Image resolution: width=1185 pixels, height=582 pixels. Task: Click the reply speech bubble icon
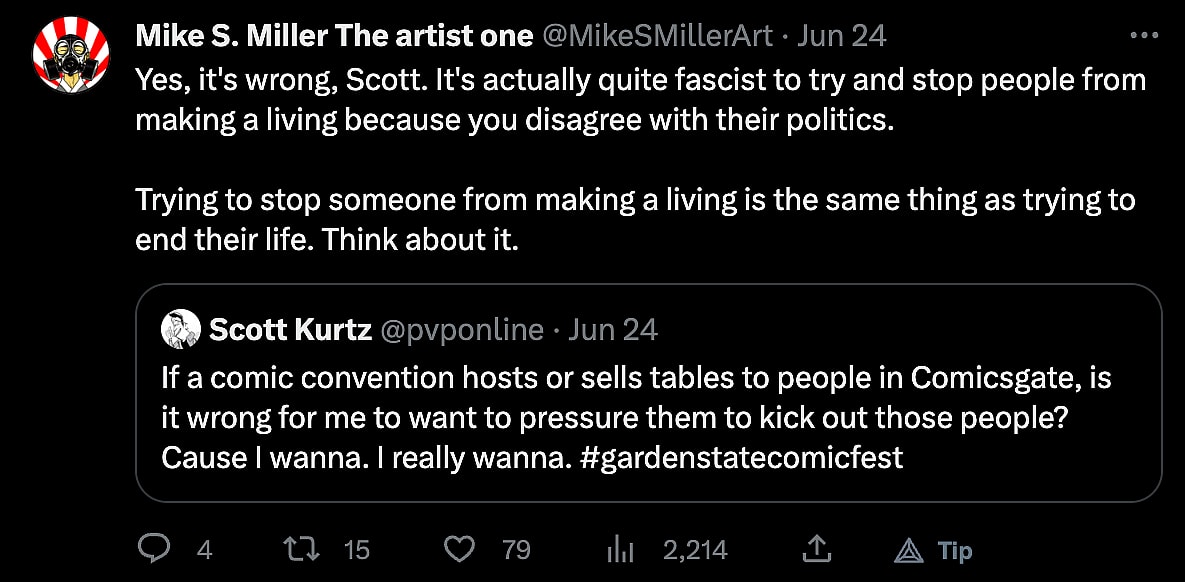pos(153,549)
